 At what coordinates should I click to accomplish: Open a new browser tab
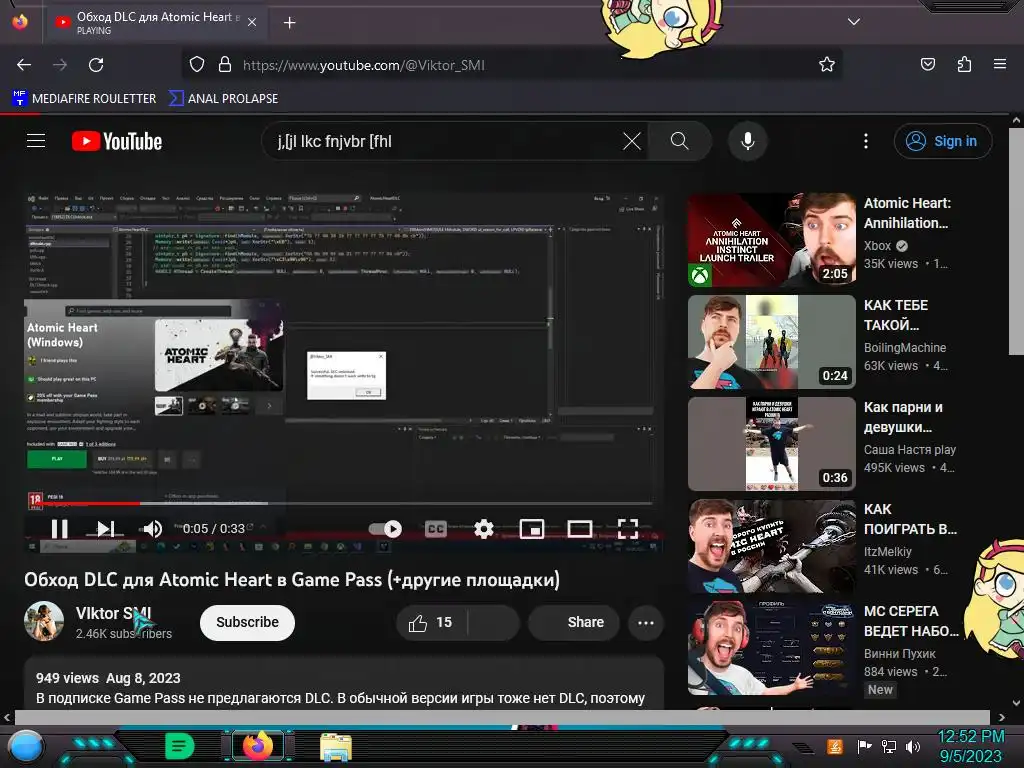289,23
